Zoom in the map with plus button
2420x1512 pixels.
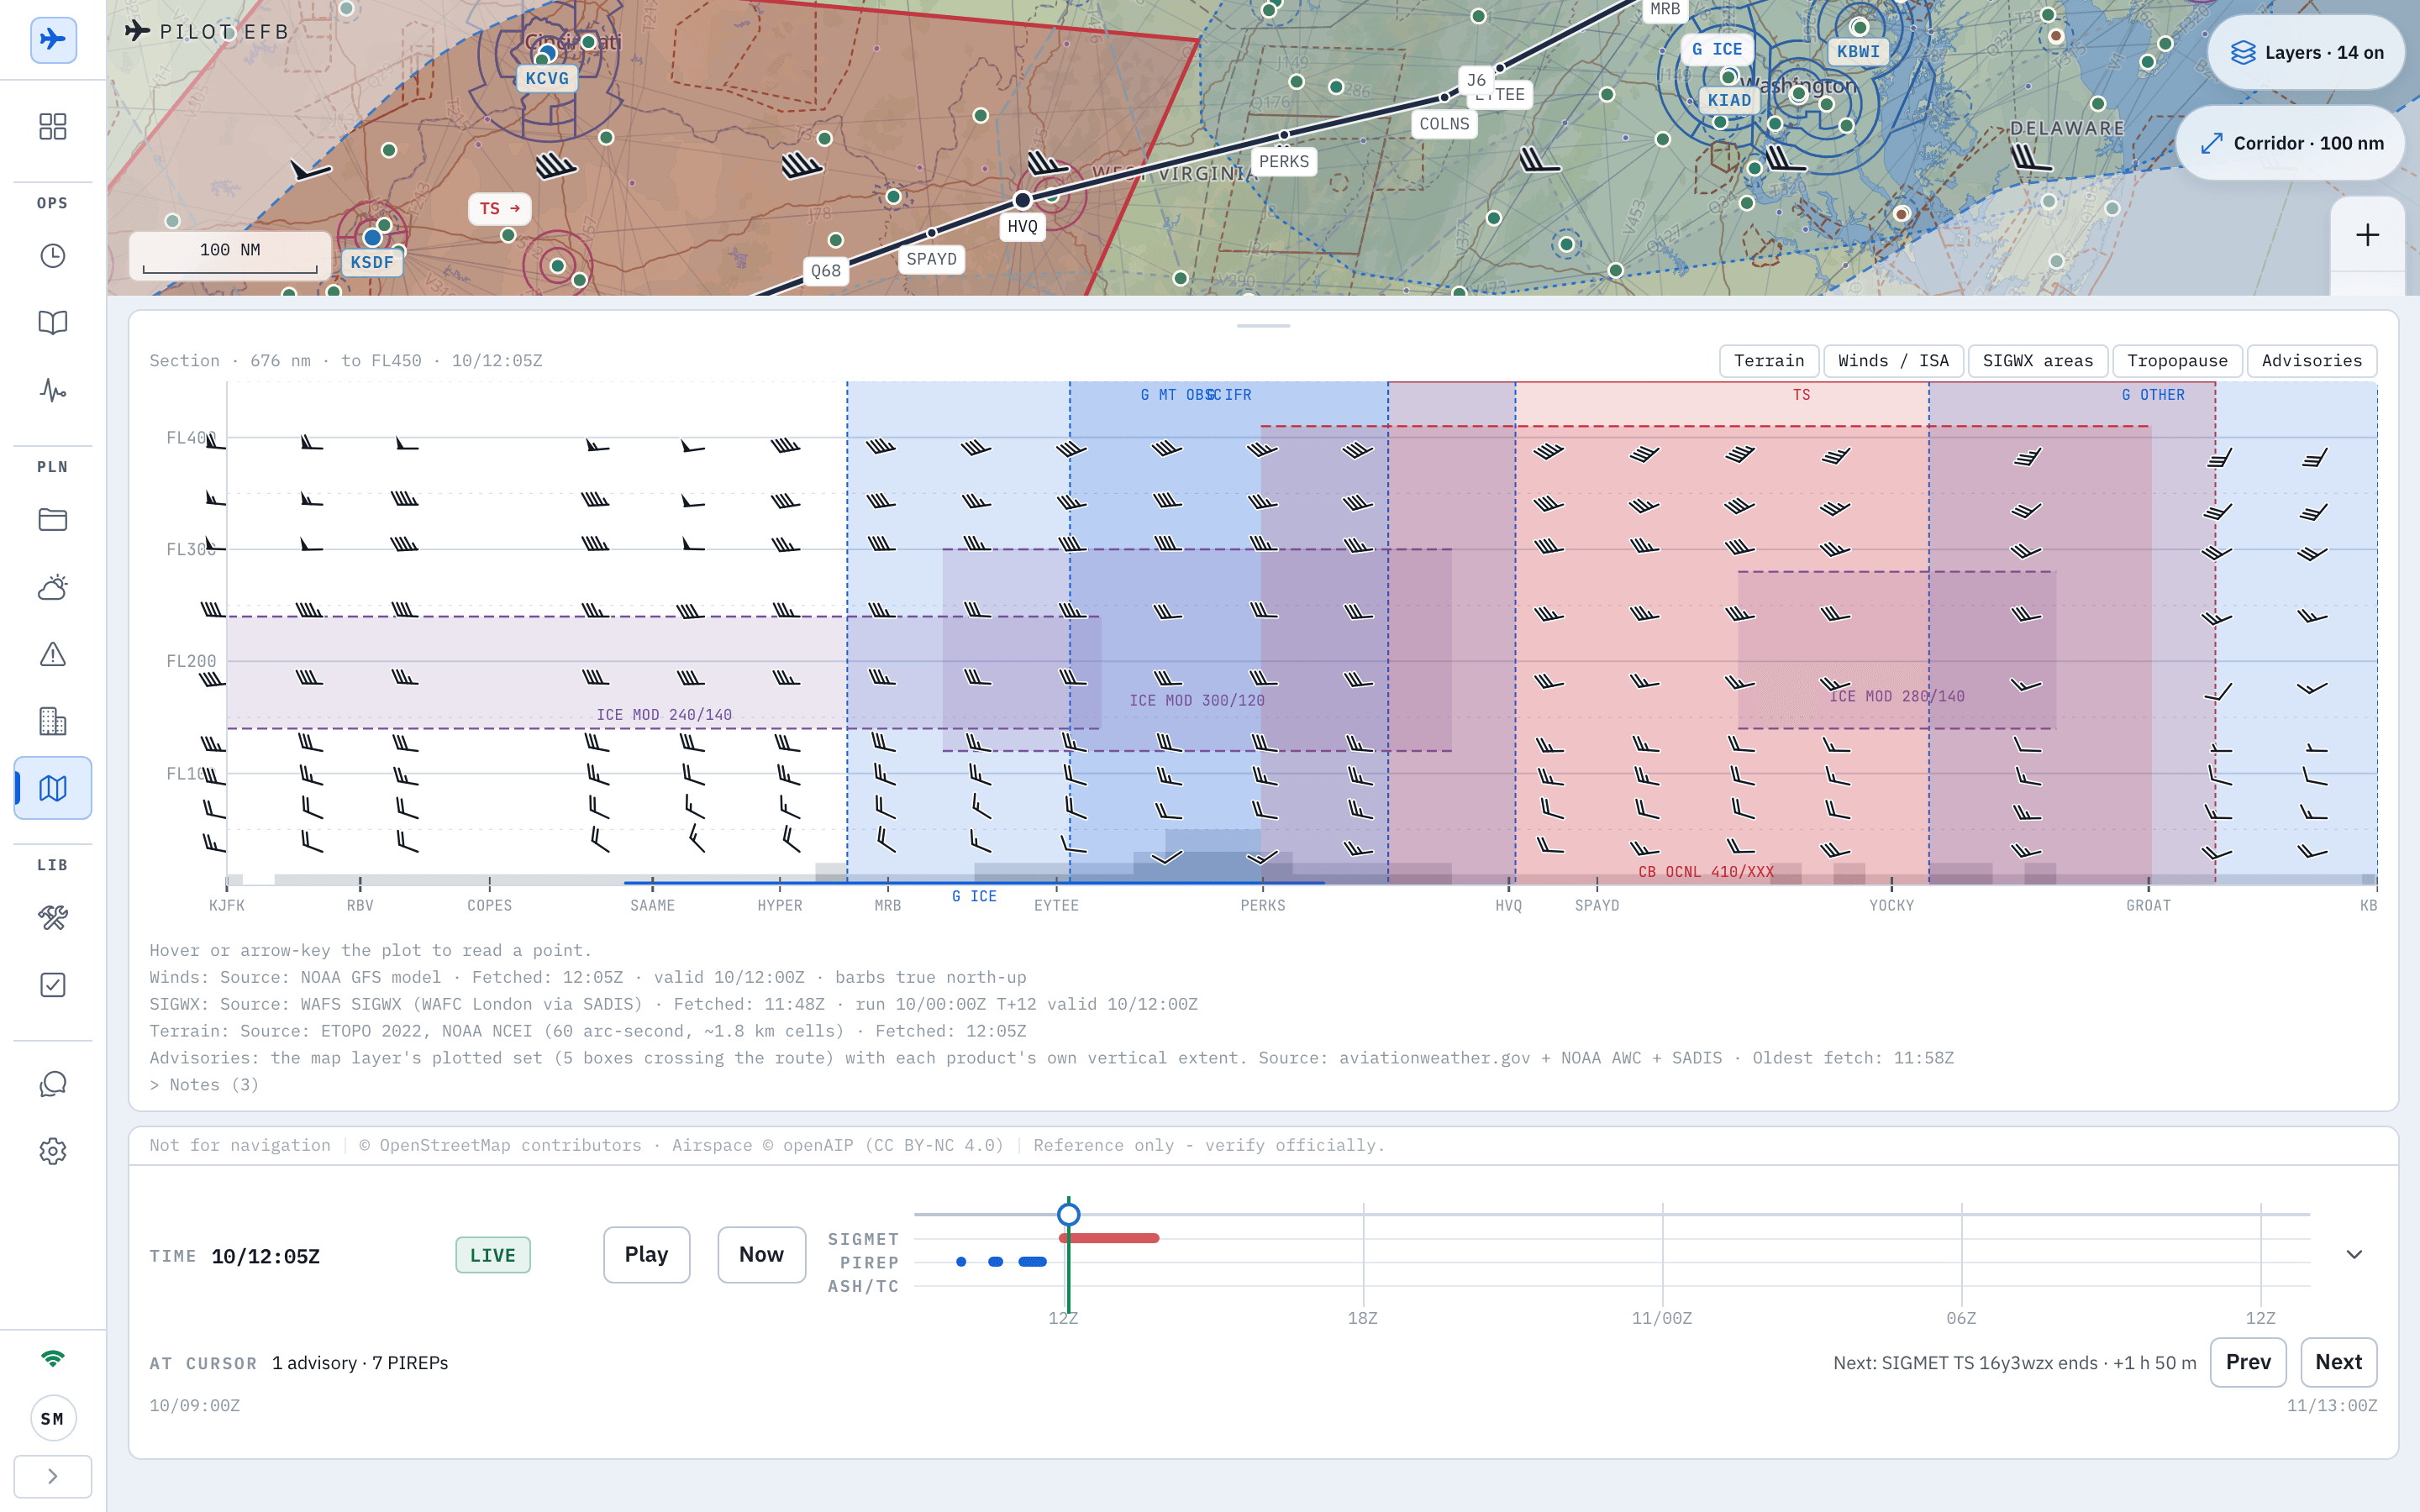[x=2367, y=235]
